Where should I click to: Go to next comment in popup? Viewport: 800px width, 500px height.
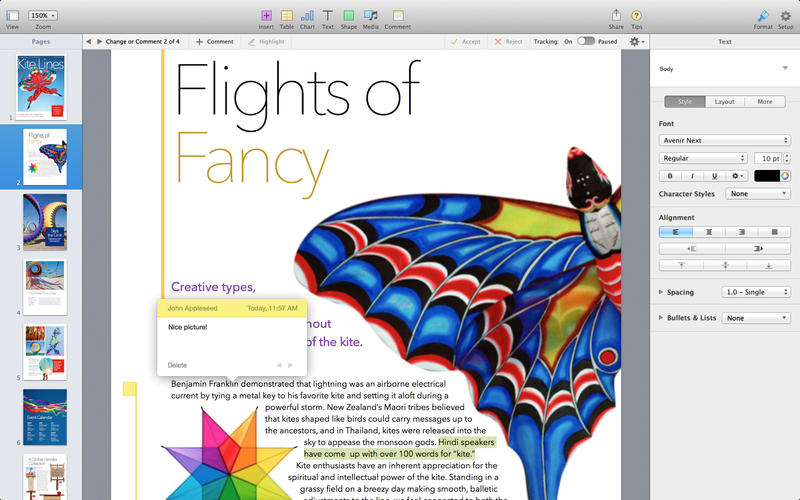click(291, 365)
